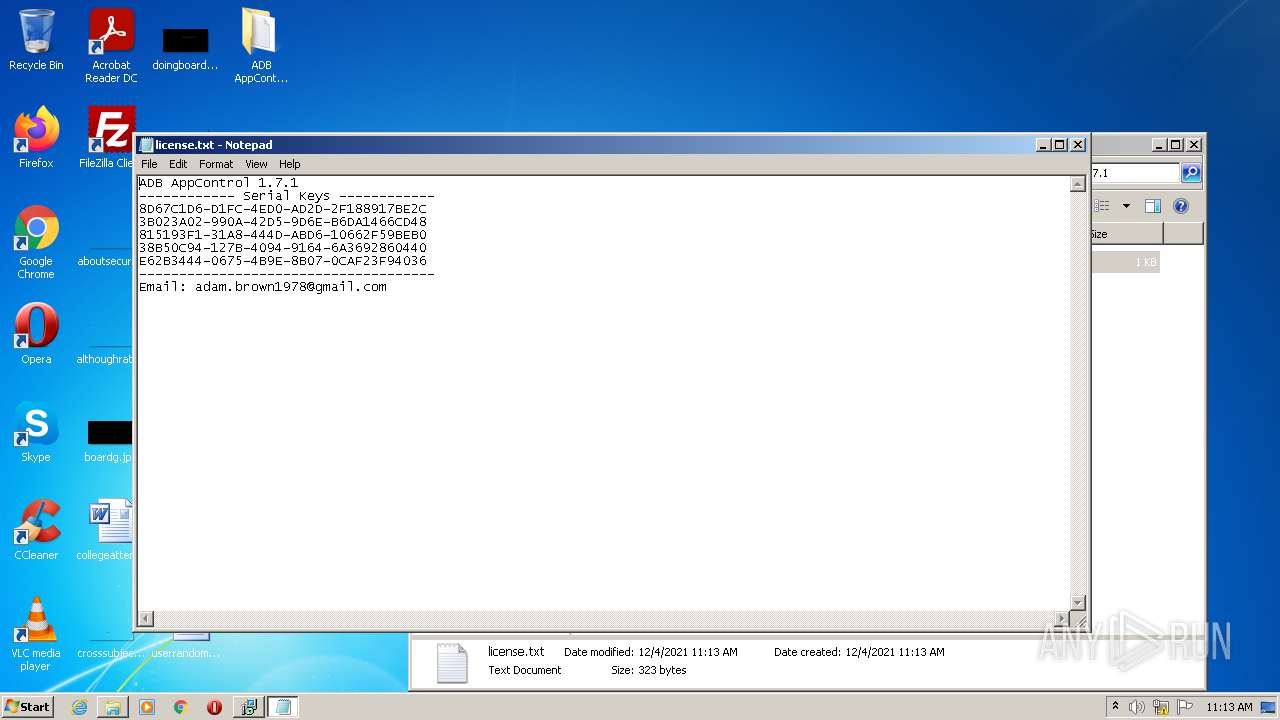Image resolution: width=1280 pixels, height=720 pixels.
Task: Toggle the Explorer preview pane icon
Action: (x=1153, y=206)
